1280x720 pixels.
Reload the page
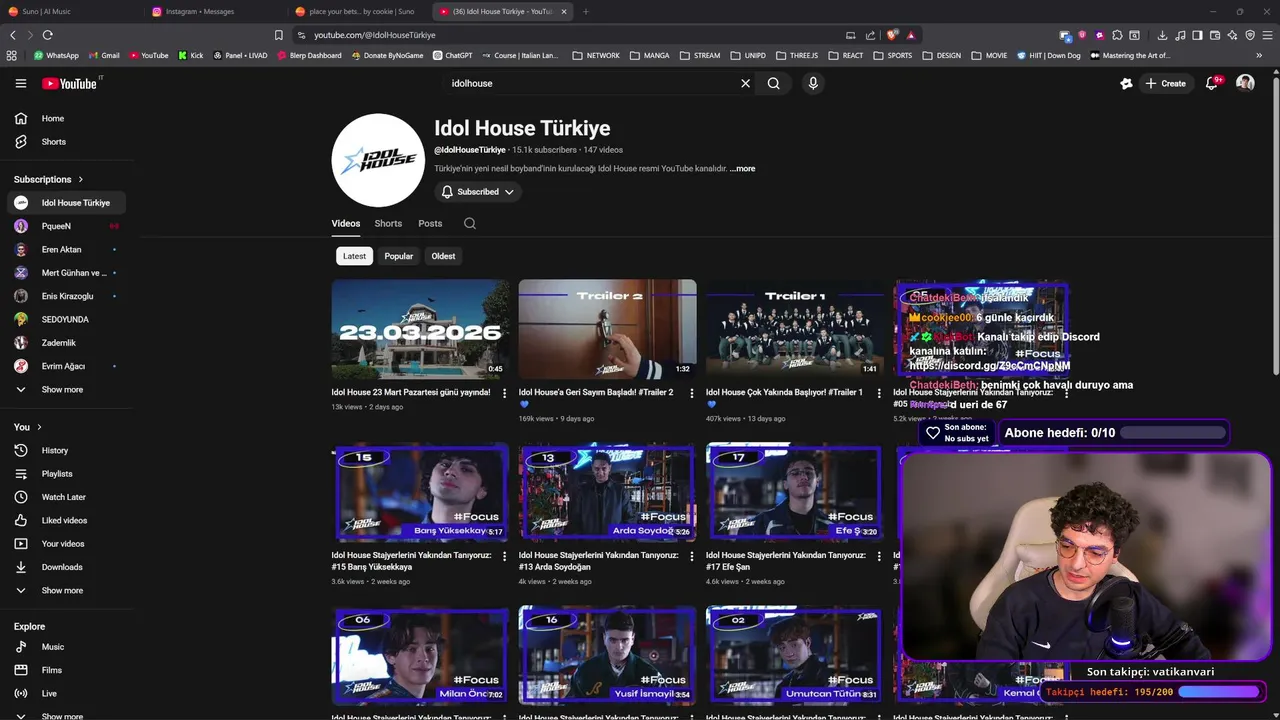(48, 35)
